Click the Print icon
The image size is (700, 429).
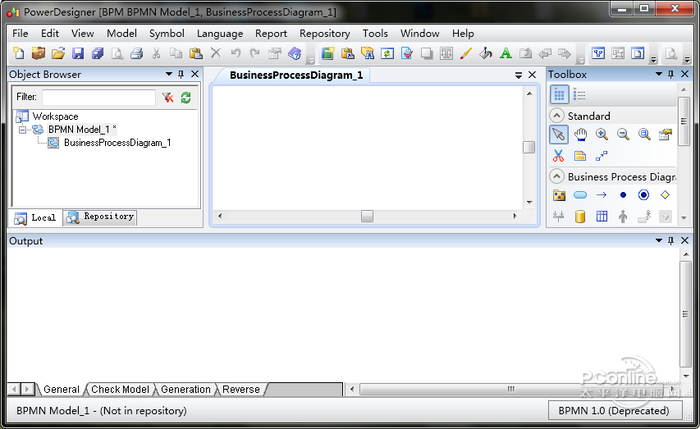pos(137,54)
